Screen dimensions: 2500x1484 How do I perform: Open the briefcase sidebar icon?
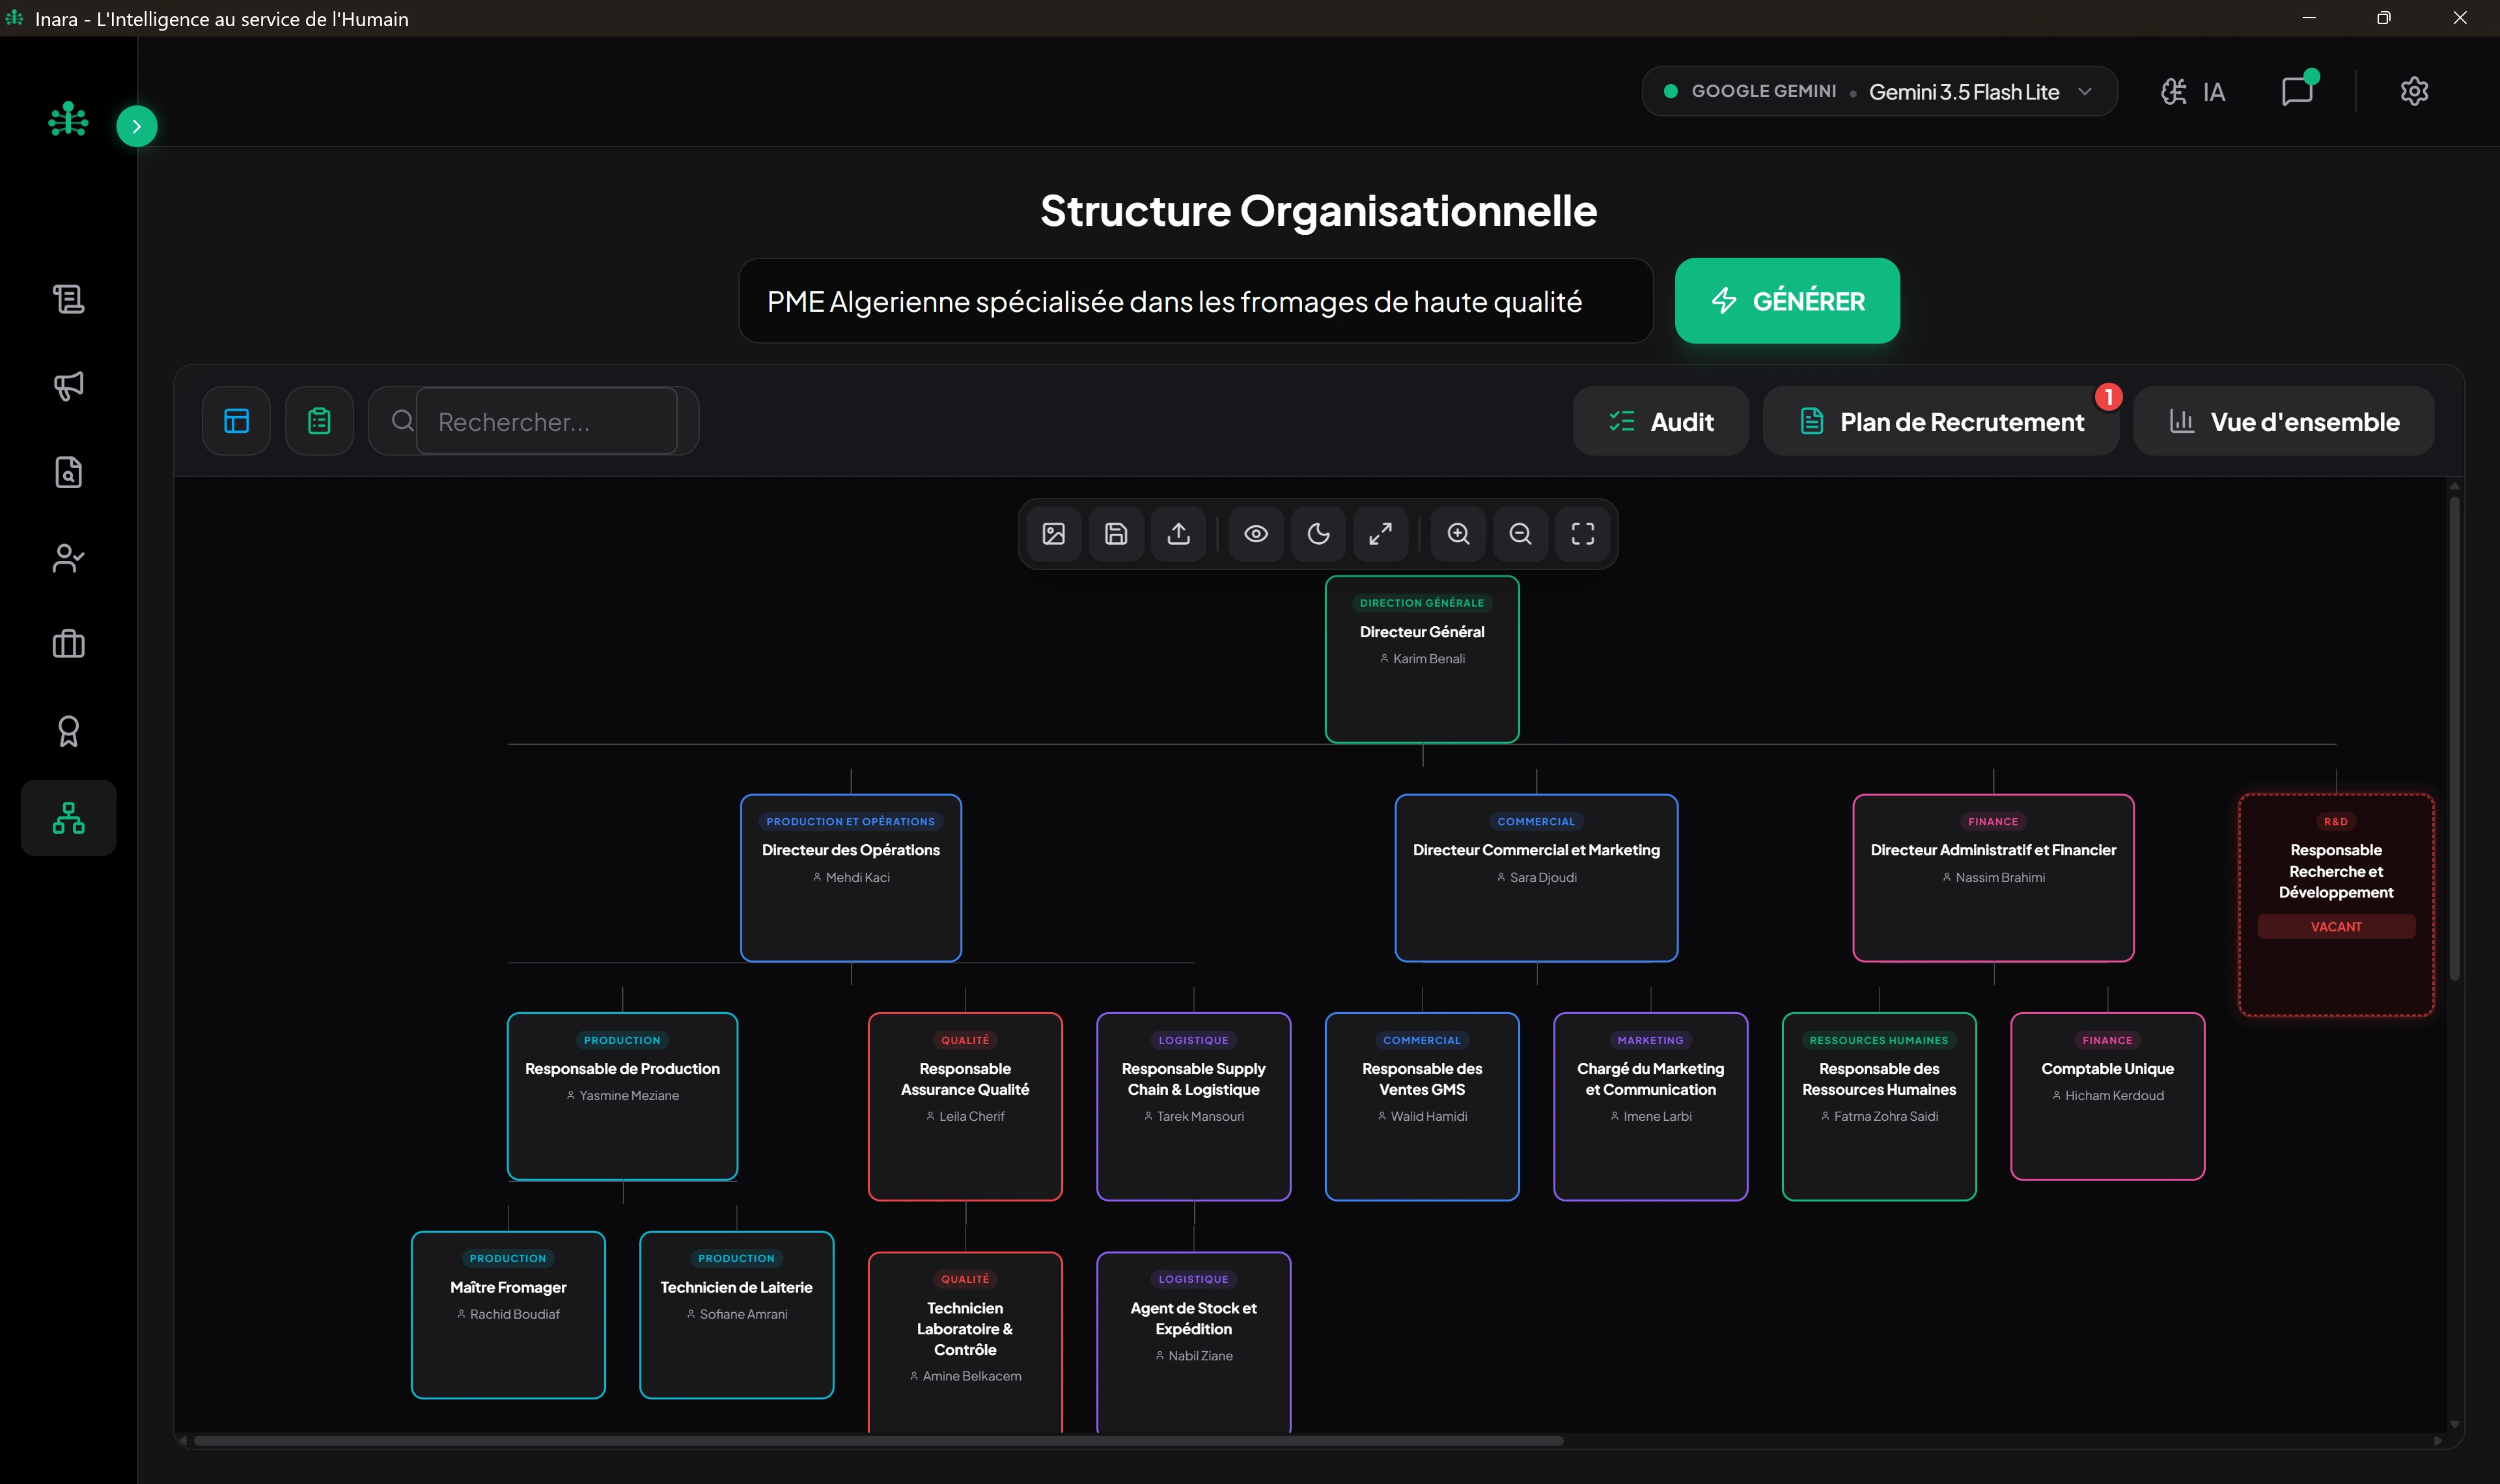[68, 644]
